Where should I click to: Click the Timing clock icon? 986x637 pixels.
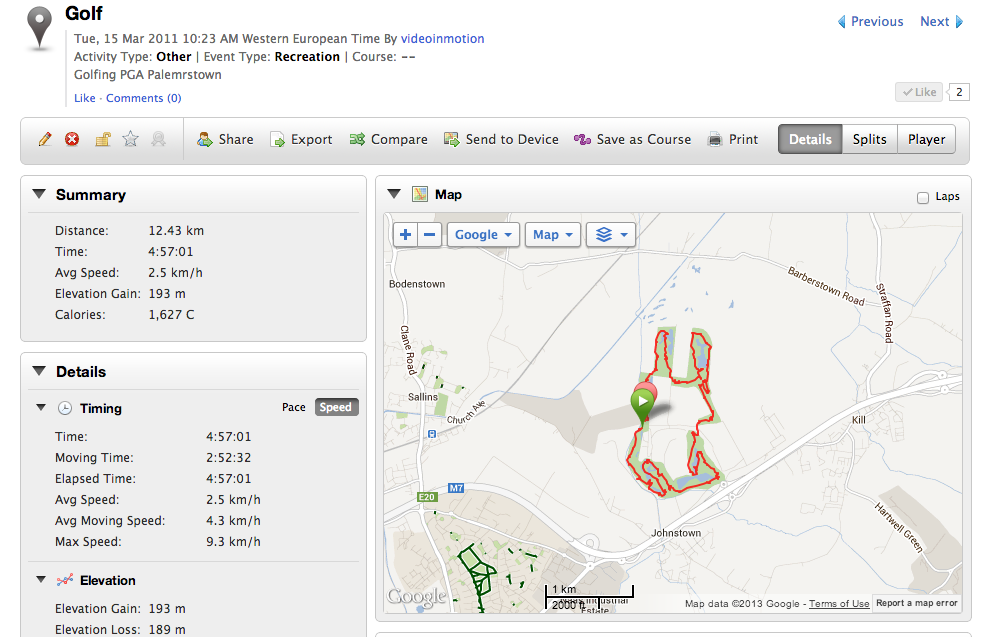(65, 408)
